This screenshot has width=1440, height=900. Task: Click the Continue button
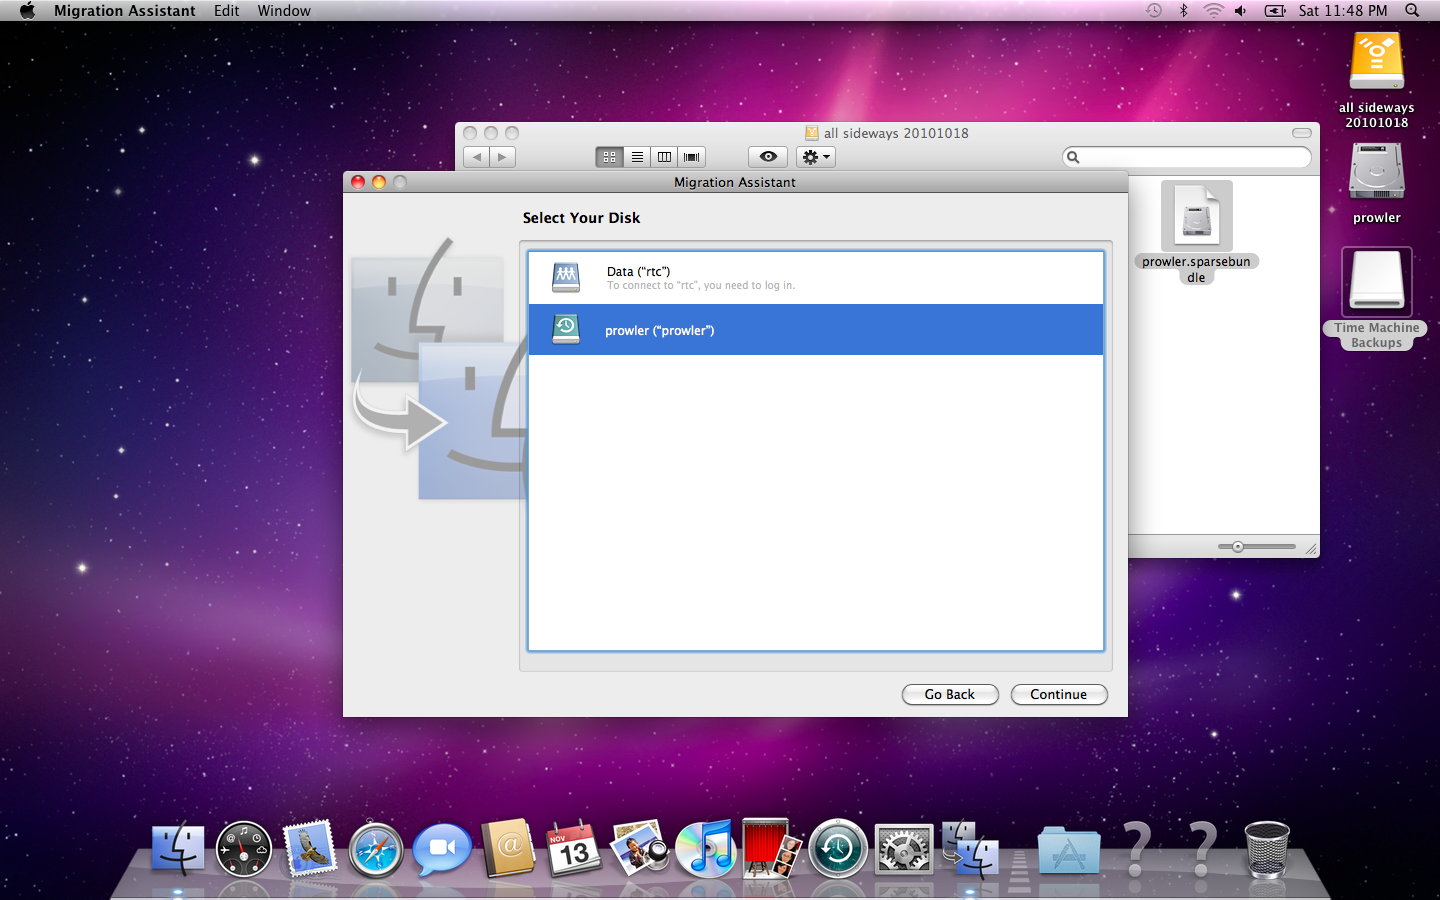click(x=1058, y=694)
